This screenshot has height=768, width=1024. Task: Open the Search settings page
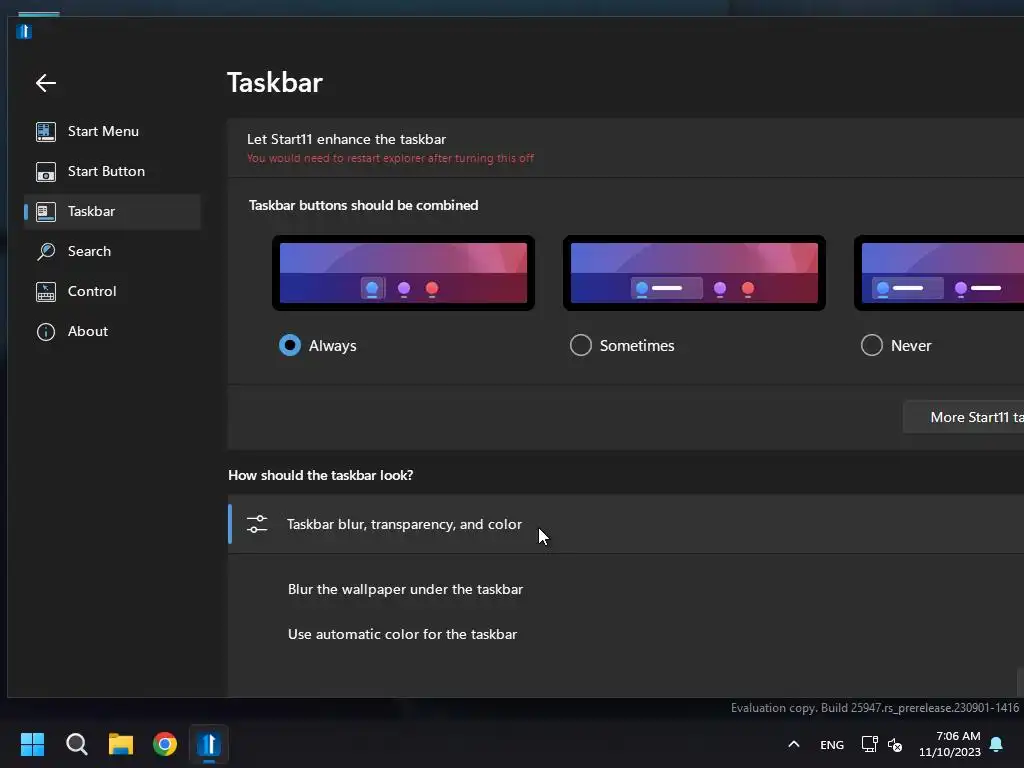(112, 251)
